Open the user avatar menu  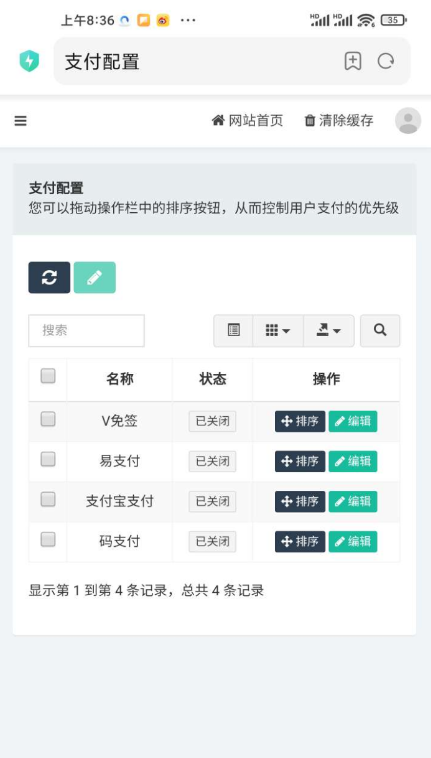click(408, 120)
